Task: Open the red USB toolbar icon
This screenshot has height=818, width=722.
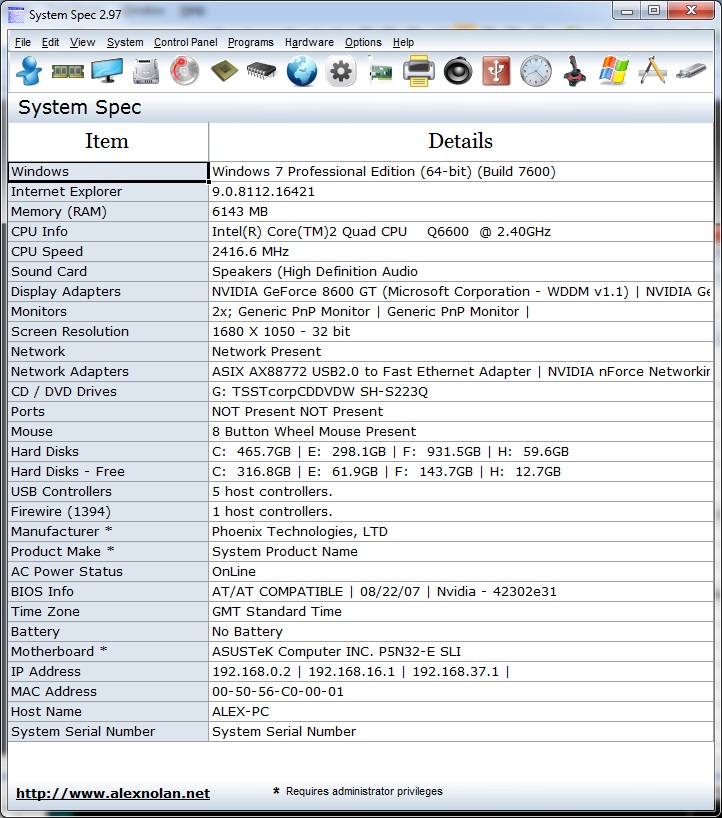Action: 496,71
